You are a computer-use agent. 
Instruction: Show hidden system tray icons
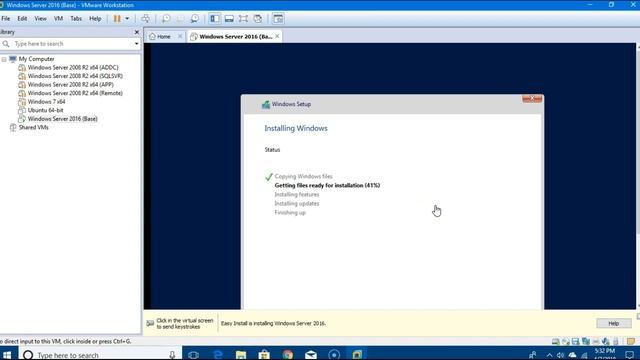(x=549, y=355)
